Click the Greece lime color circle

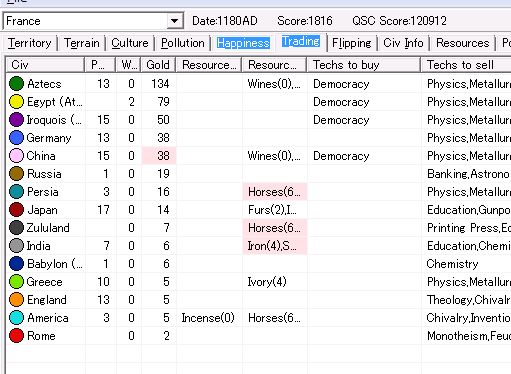[16, 282]
